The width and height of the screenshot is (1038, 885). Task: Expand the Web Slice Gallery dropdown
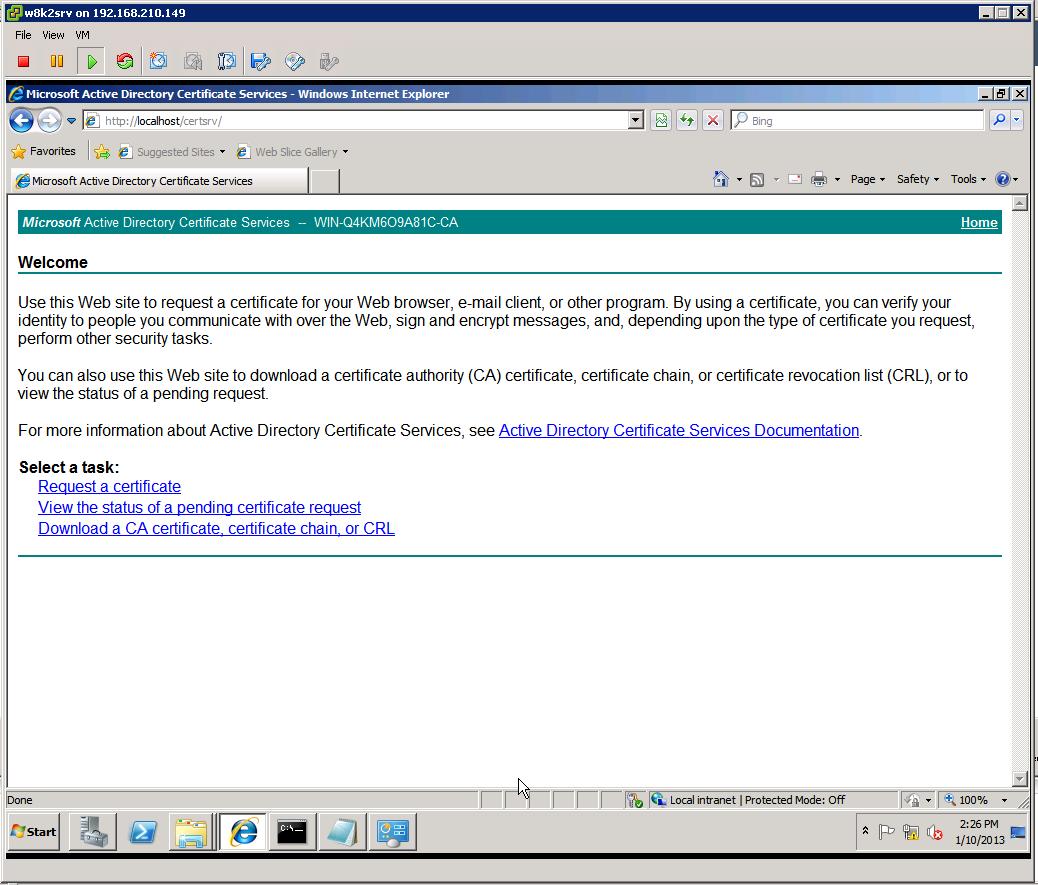pos(345,152)
